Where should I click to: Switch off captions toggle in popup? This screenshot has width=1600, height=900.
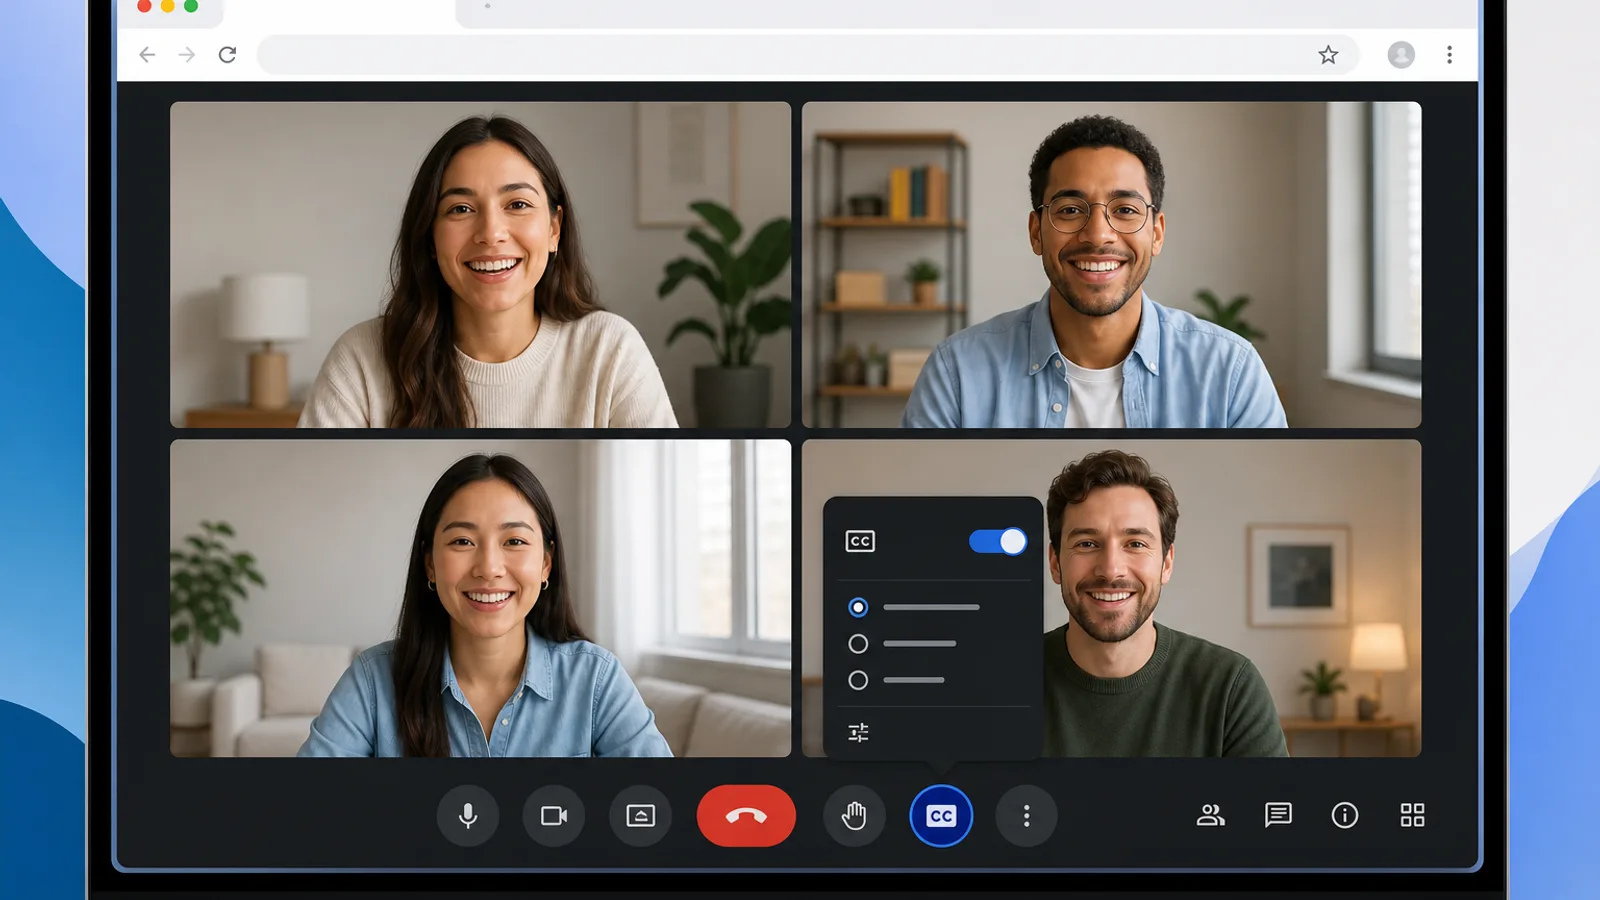(x=997, y=541)
